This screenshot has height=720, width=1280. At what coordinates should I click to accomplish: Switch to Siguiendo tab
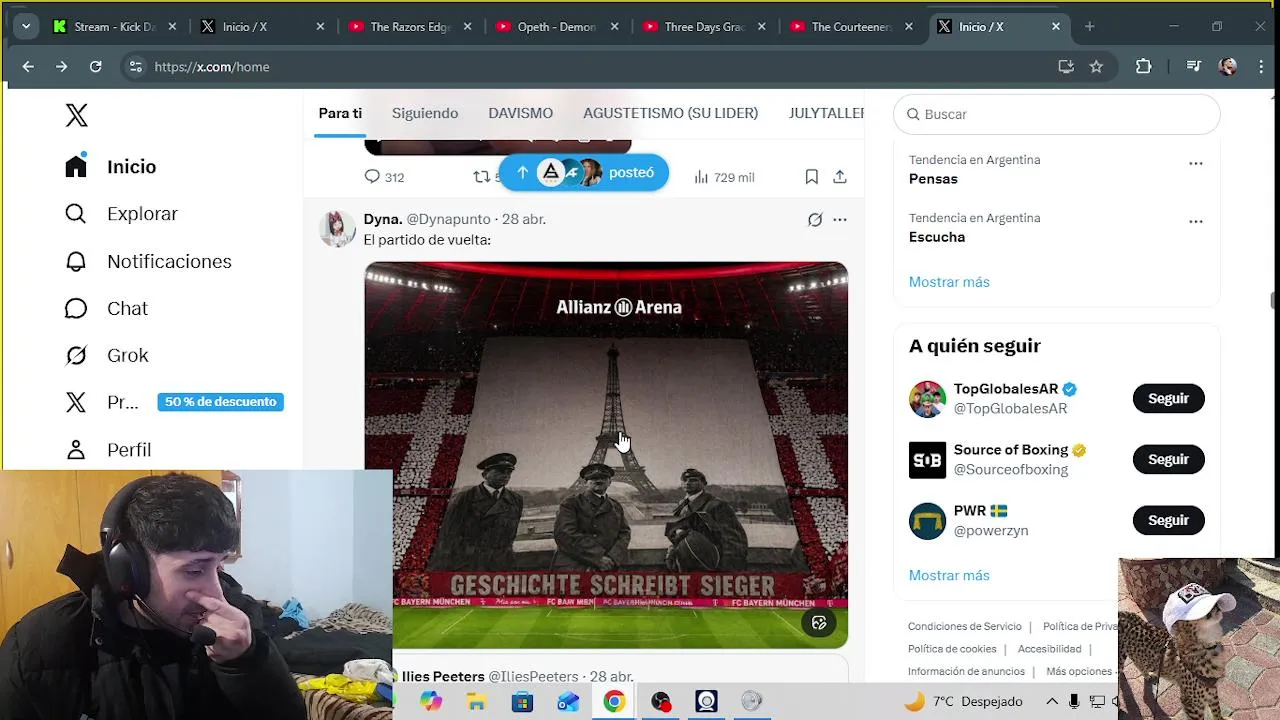pos(425,113)
